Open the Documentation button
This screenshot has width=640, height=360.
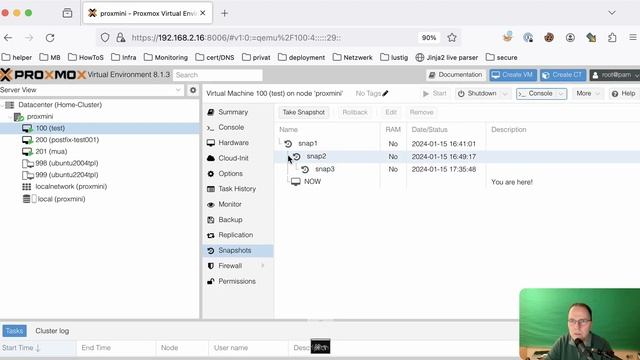[456, 75]
